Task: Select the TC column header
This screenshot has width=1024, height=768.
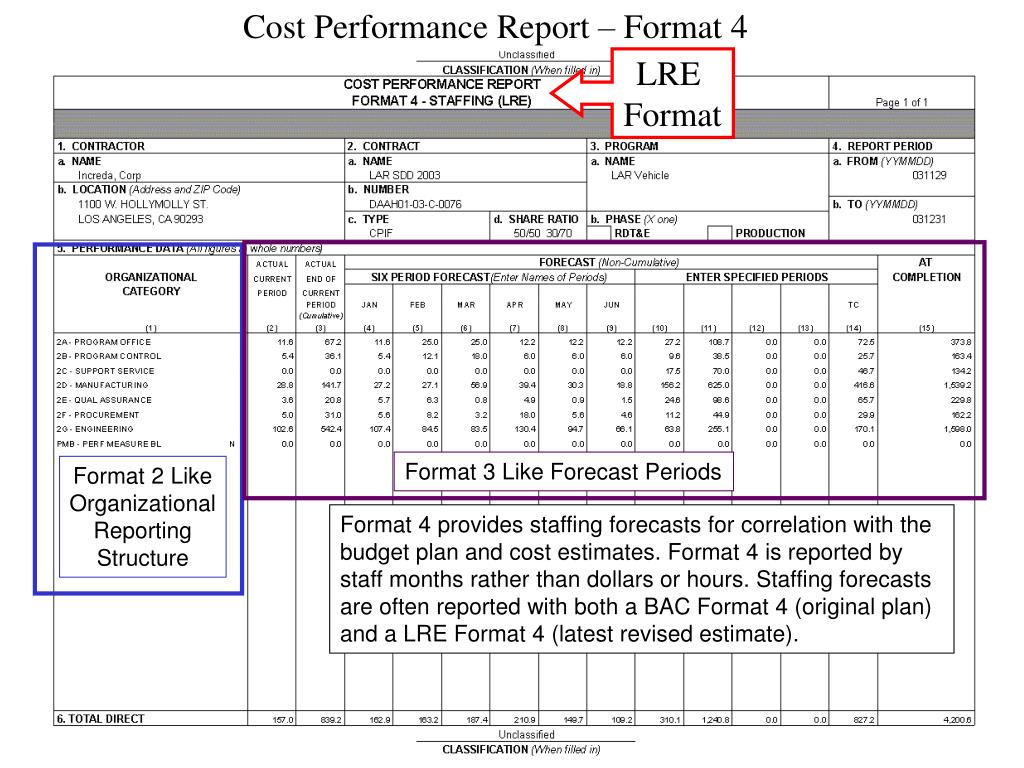Action: pyautogui.click(x=854, y=305)
